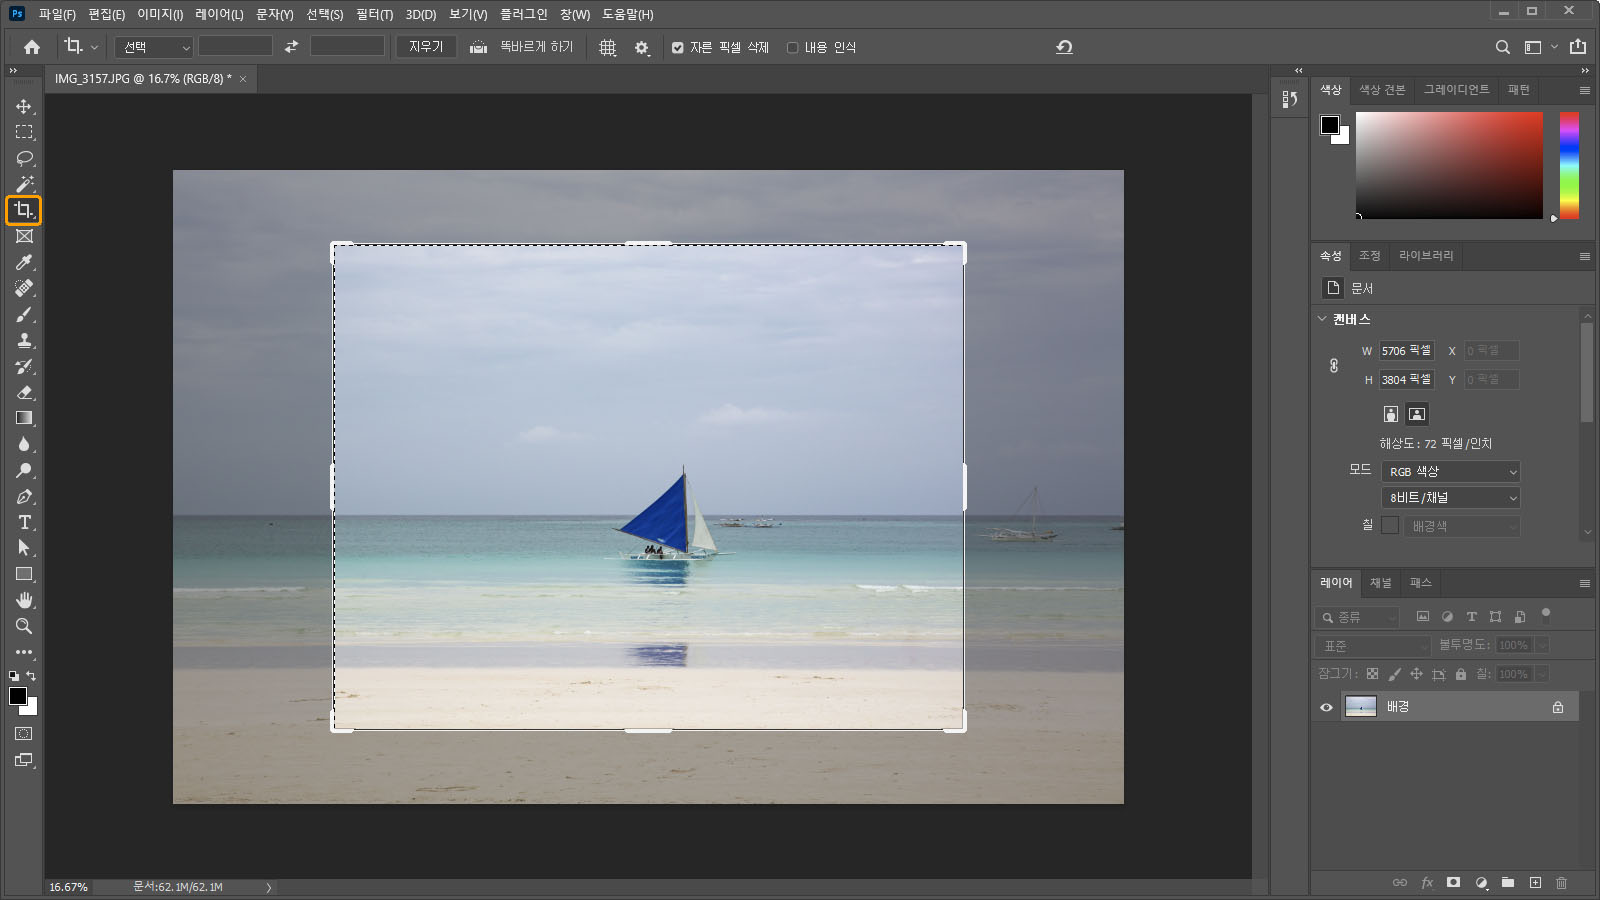Select the Spot Healing Brush tool

point(24,288)
